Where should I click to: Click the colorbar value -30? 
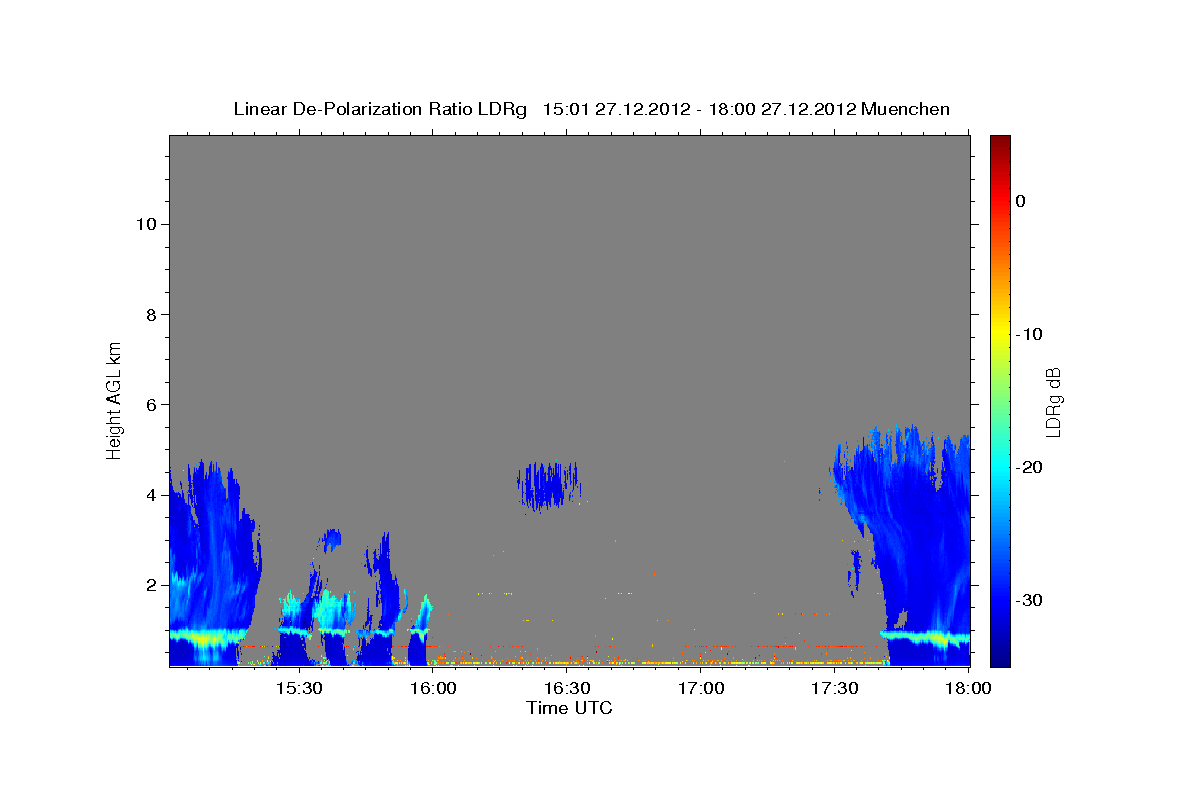1029,600
